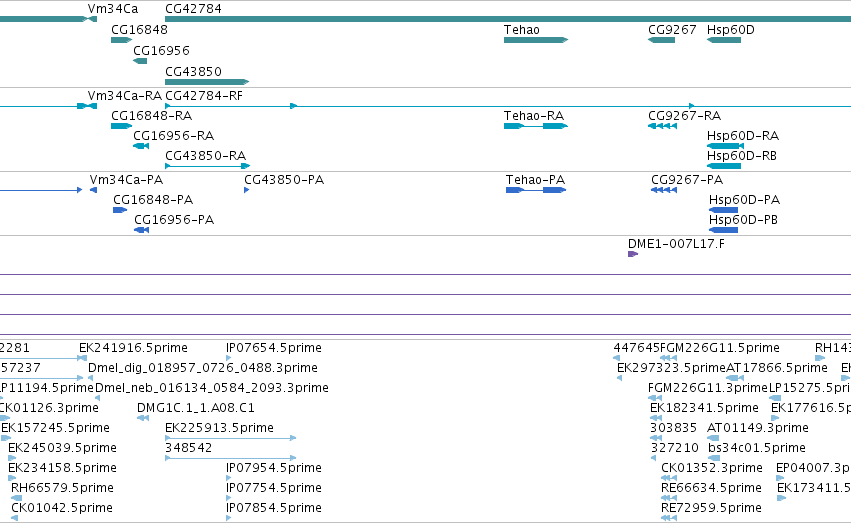
Task: Click the 348542 alignment feature line
Action: click(231, 458)
